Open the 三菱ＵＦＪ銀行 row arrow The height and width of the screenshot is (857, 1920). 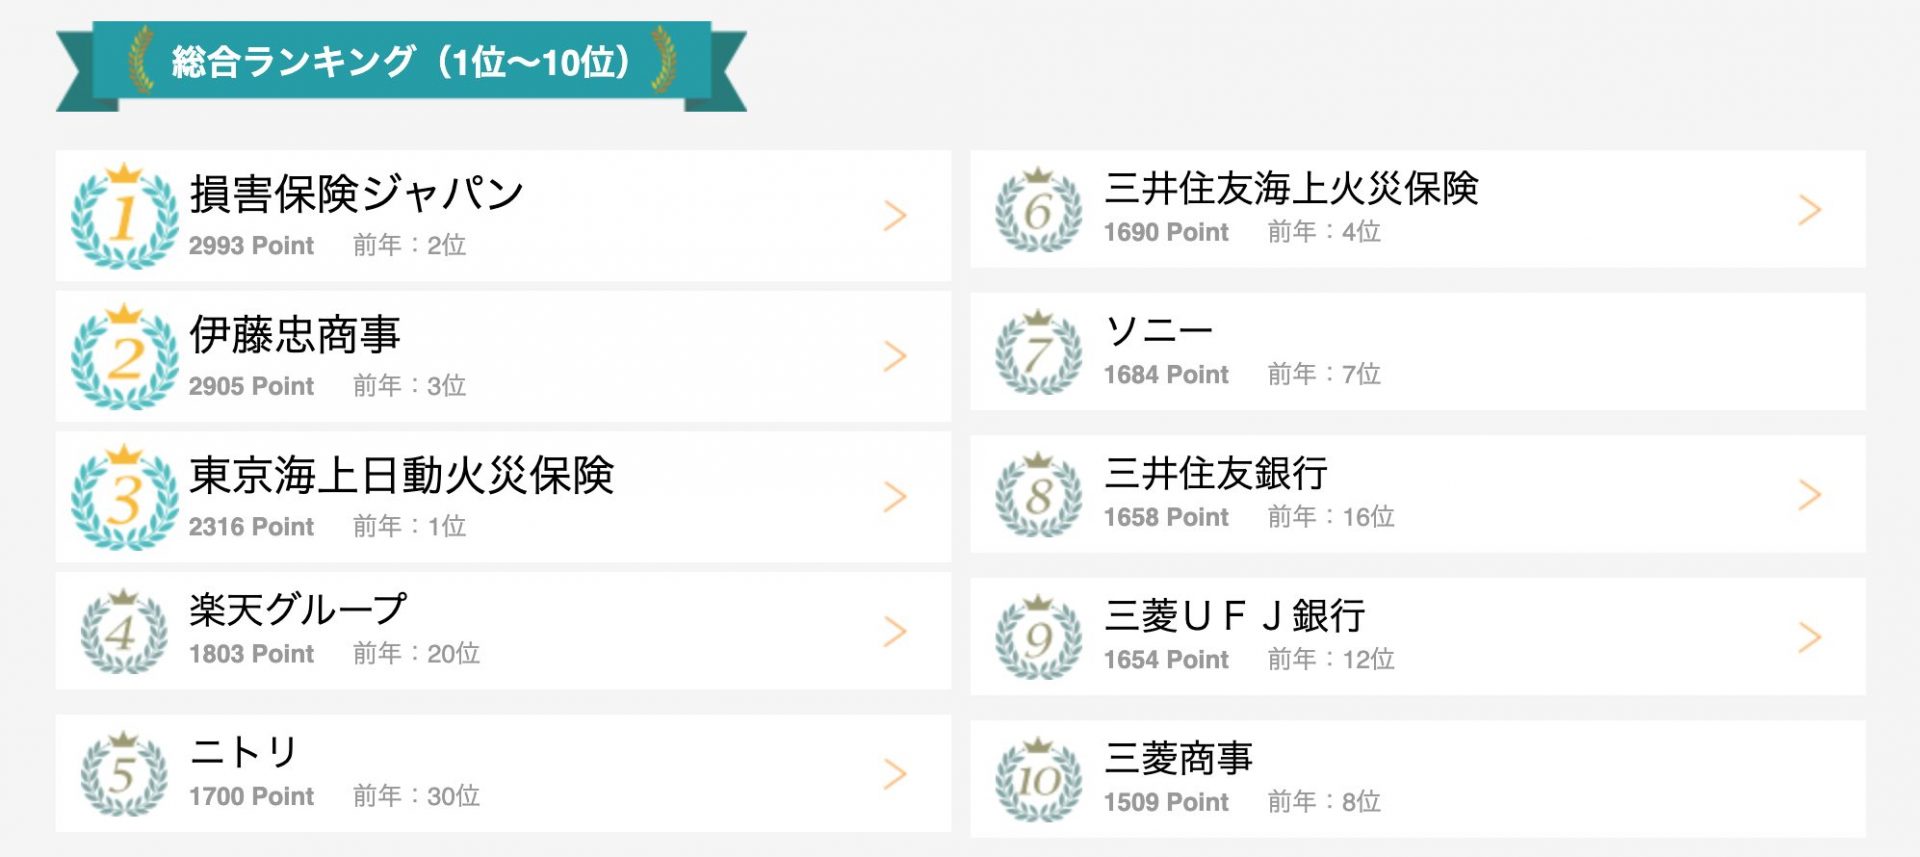[1810, 637]
